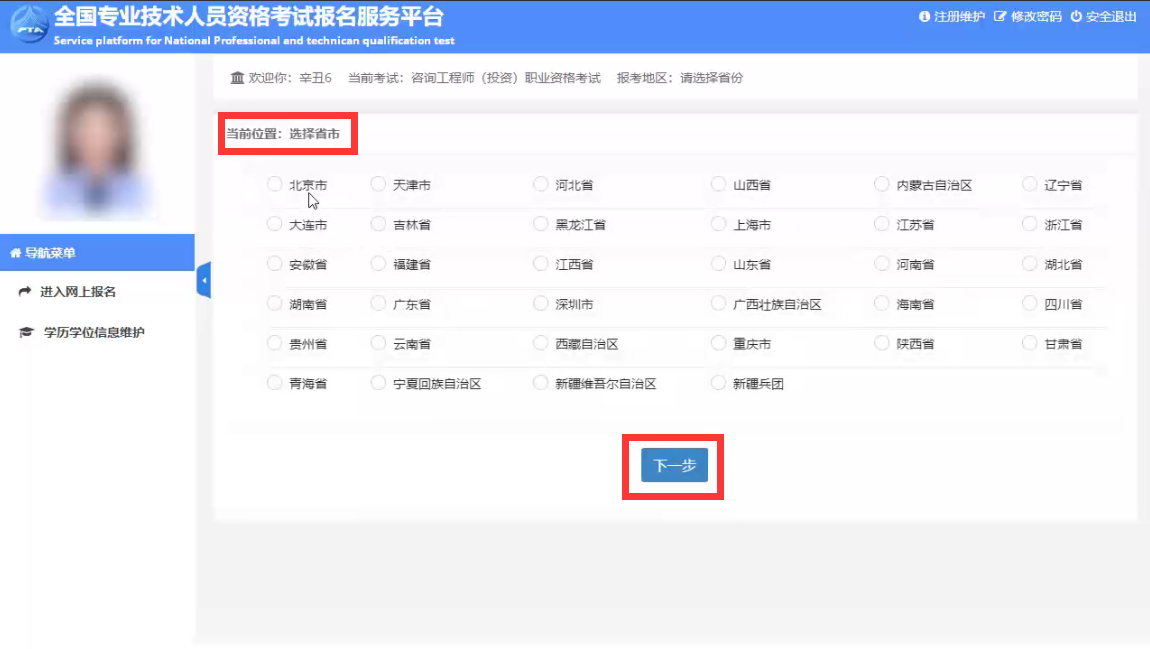Click the 修改密码 edit icon
This screenshot has height=649, width=1150.
click(999, 17)
